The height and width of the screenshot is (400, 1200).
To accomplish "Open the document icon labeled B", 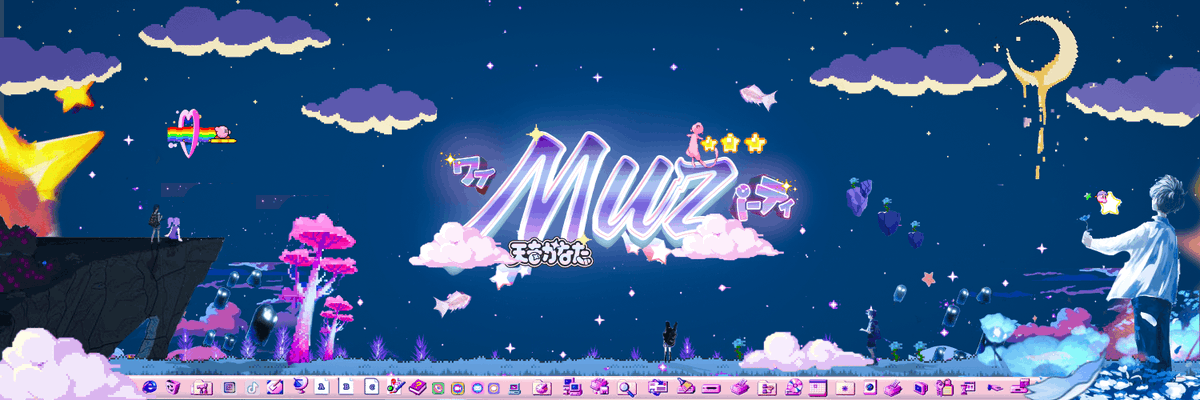I will click(345, 387).
